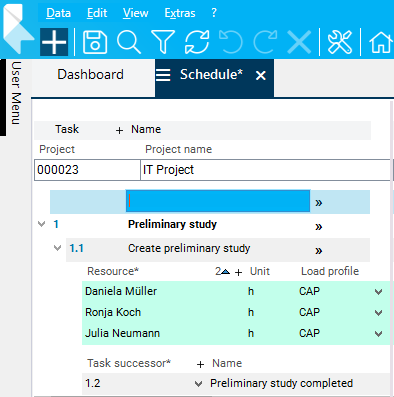Click the Unit column header
The width and height of the screenshot is (394, 397).
point(260,271)
